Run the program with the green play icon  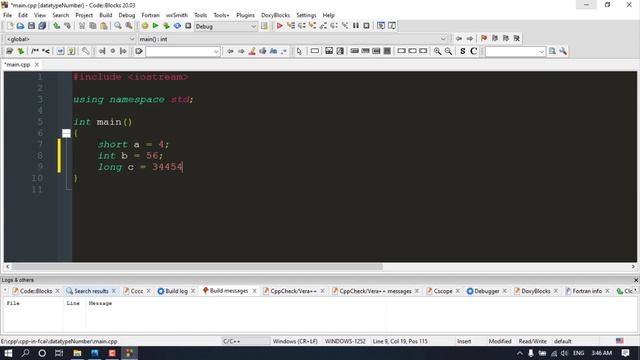tap(156, 26)
